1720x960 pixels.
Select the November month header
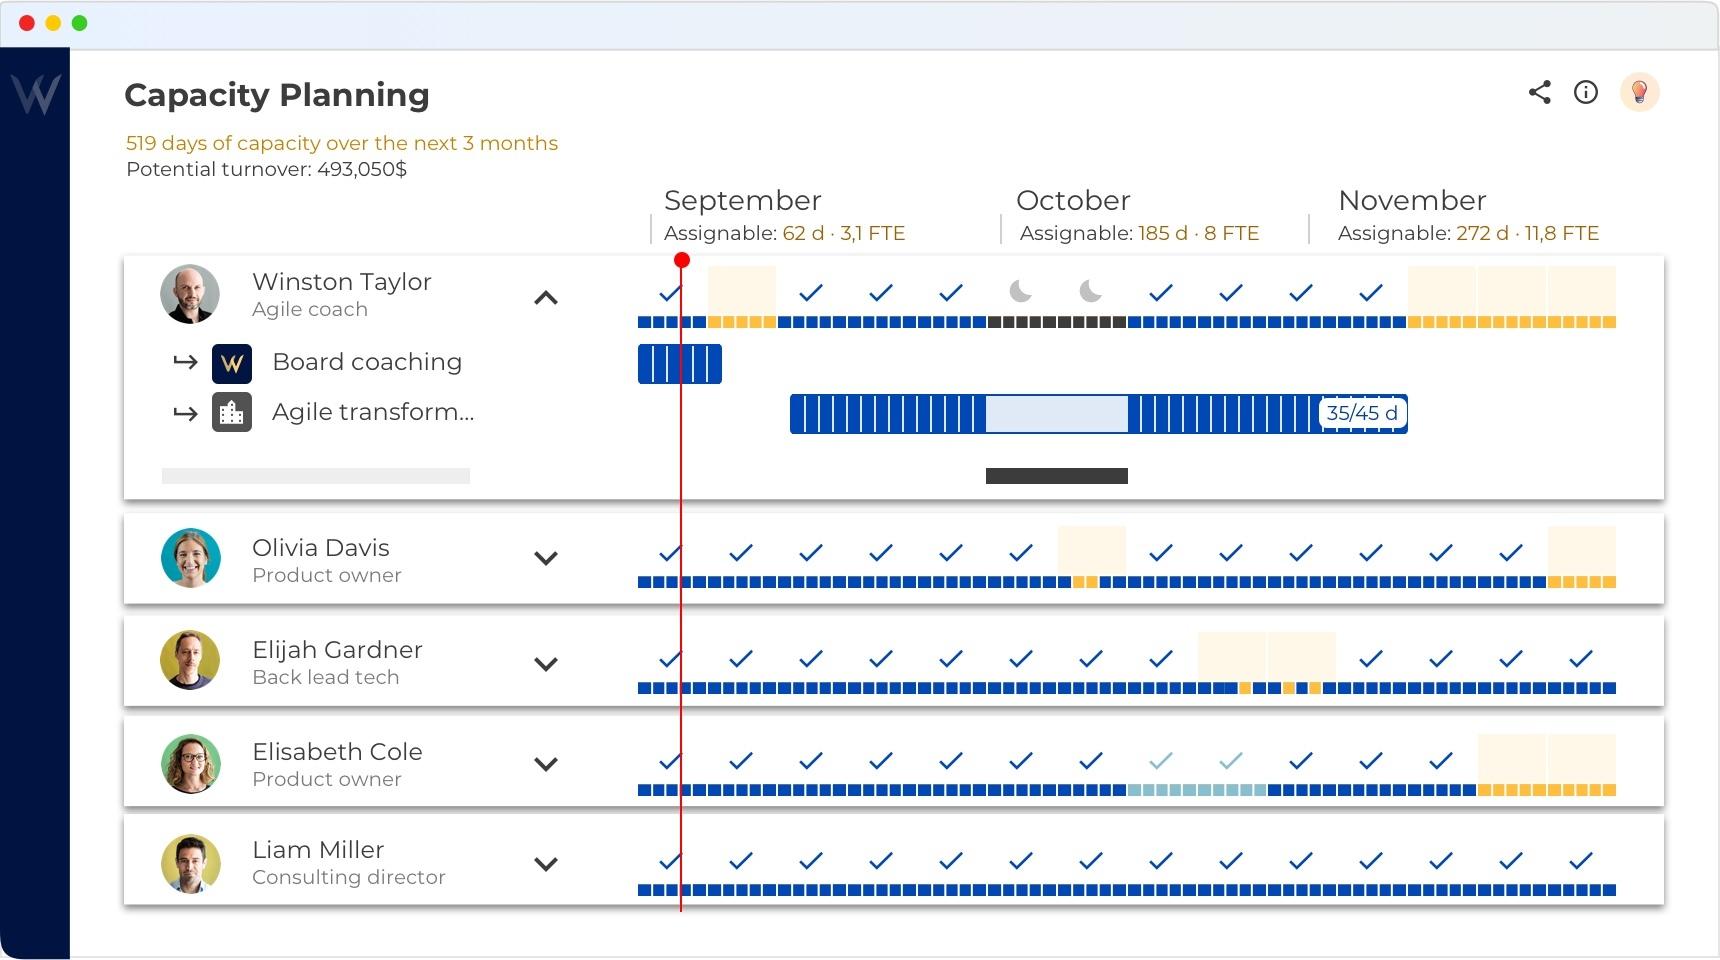[x=1411, y=201]
